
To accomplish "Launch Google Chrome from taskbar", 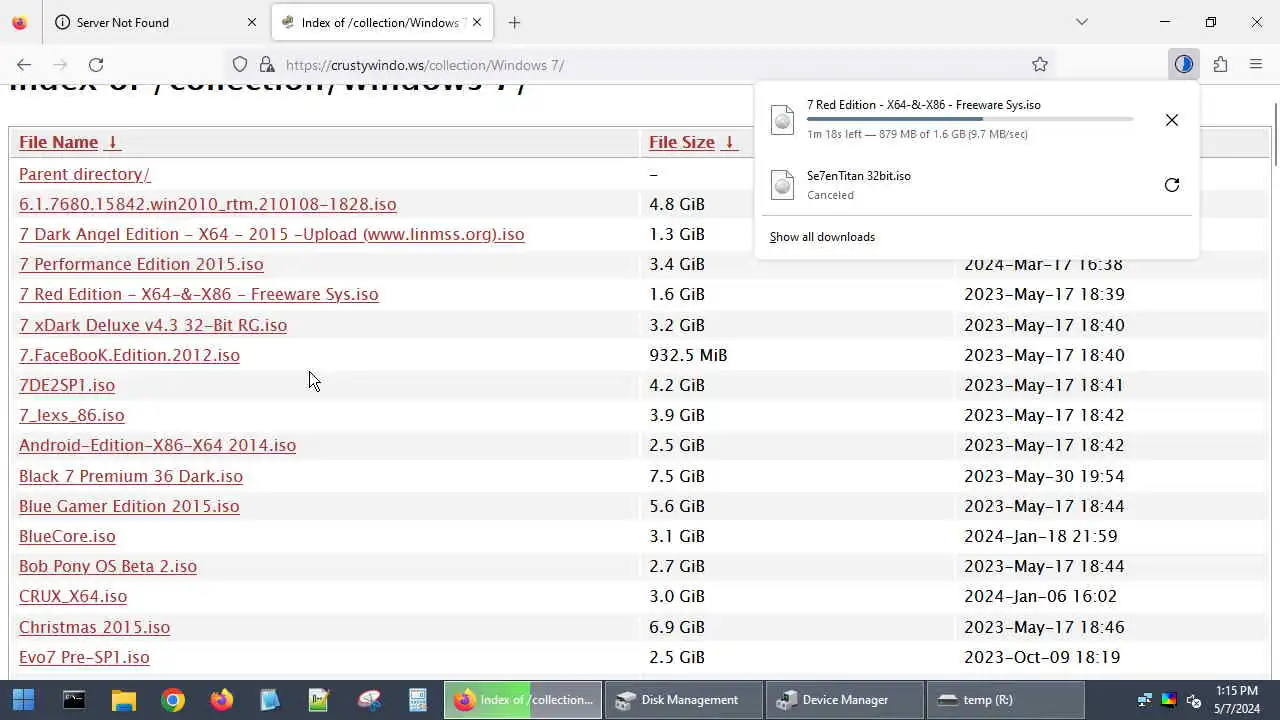I will click(x=173, y=700).
